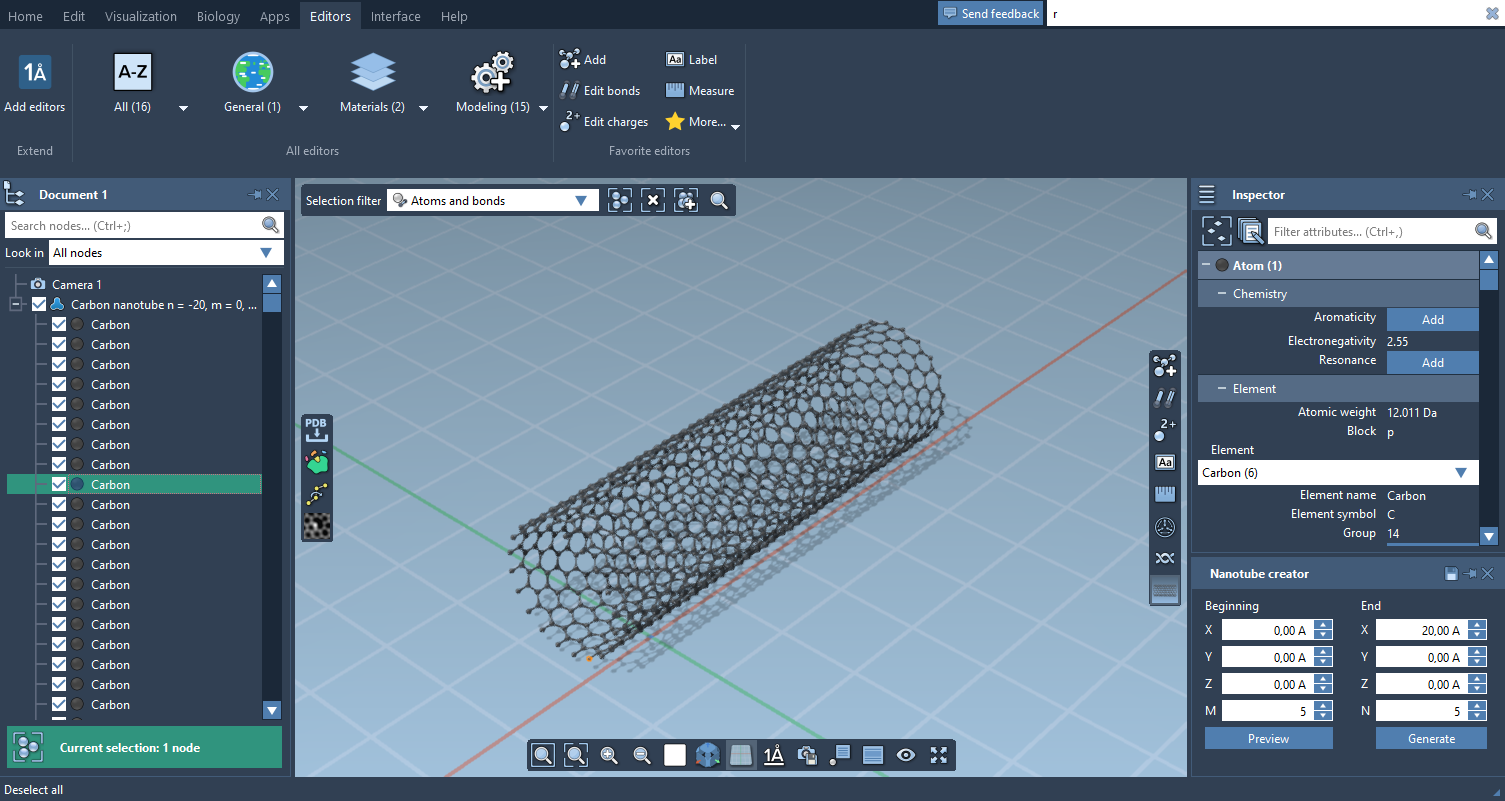Open the Element Carbon (6) dropdown
1505x801 pixels.
[x=1460, y=473]
